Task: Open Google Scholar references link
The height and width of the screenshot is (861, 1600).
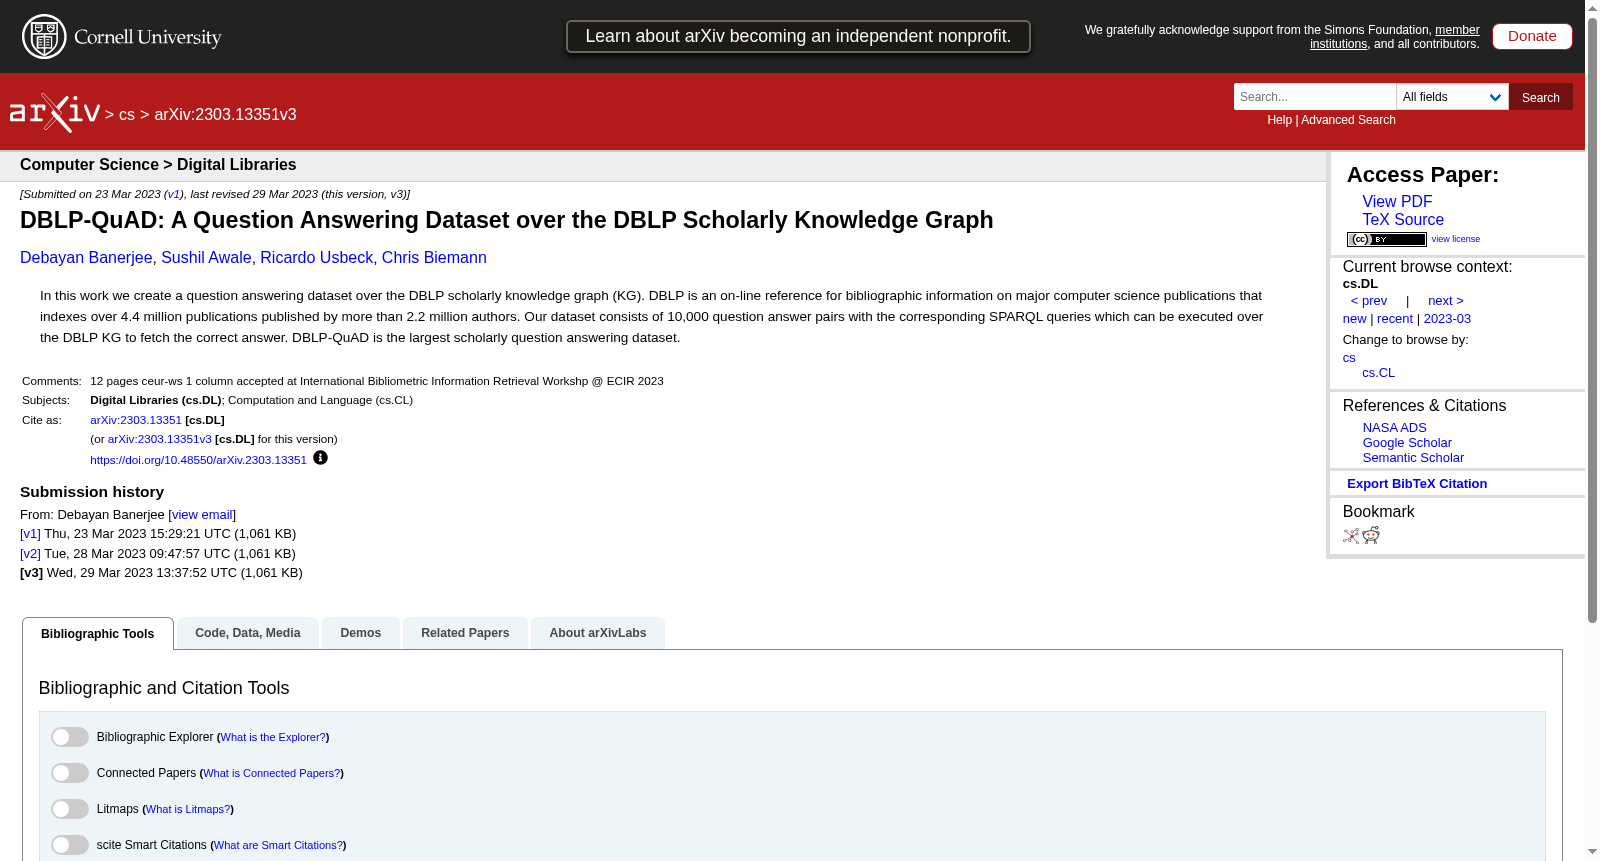Action: [x=1407, y=443]
